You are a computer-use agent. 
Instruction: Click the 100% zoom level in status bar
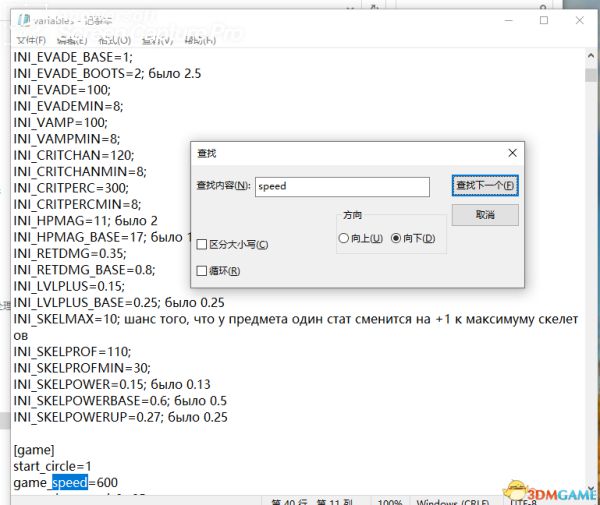pyautogui.click(x=391, y=499)
